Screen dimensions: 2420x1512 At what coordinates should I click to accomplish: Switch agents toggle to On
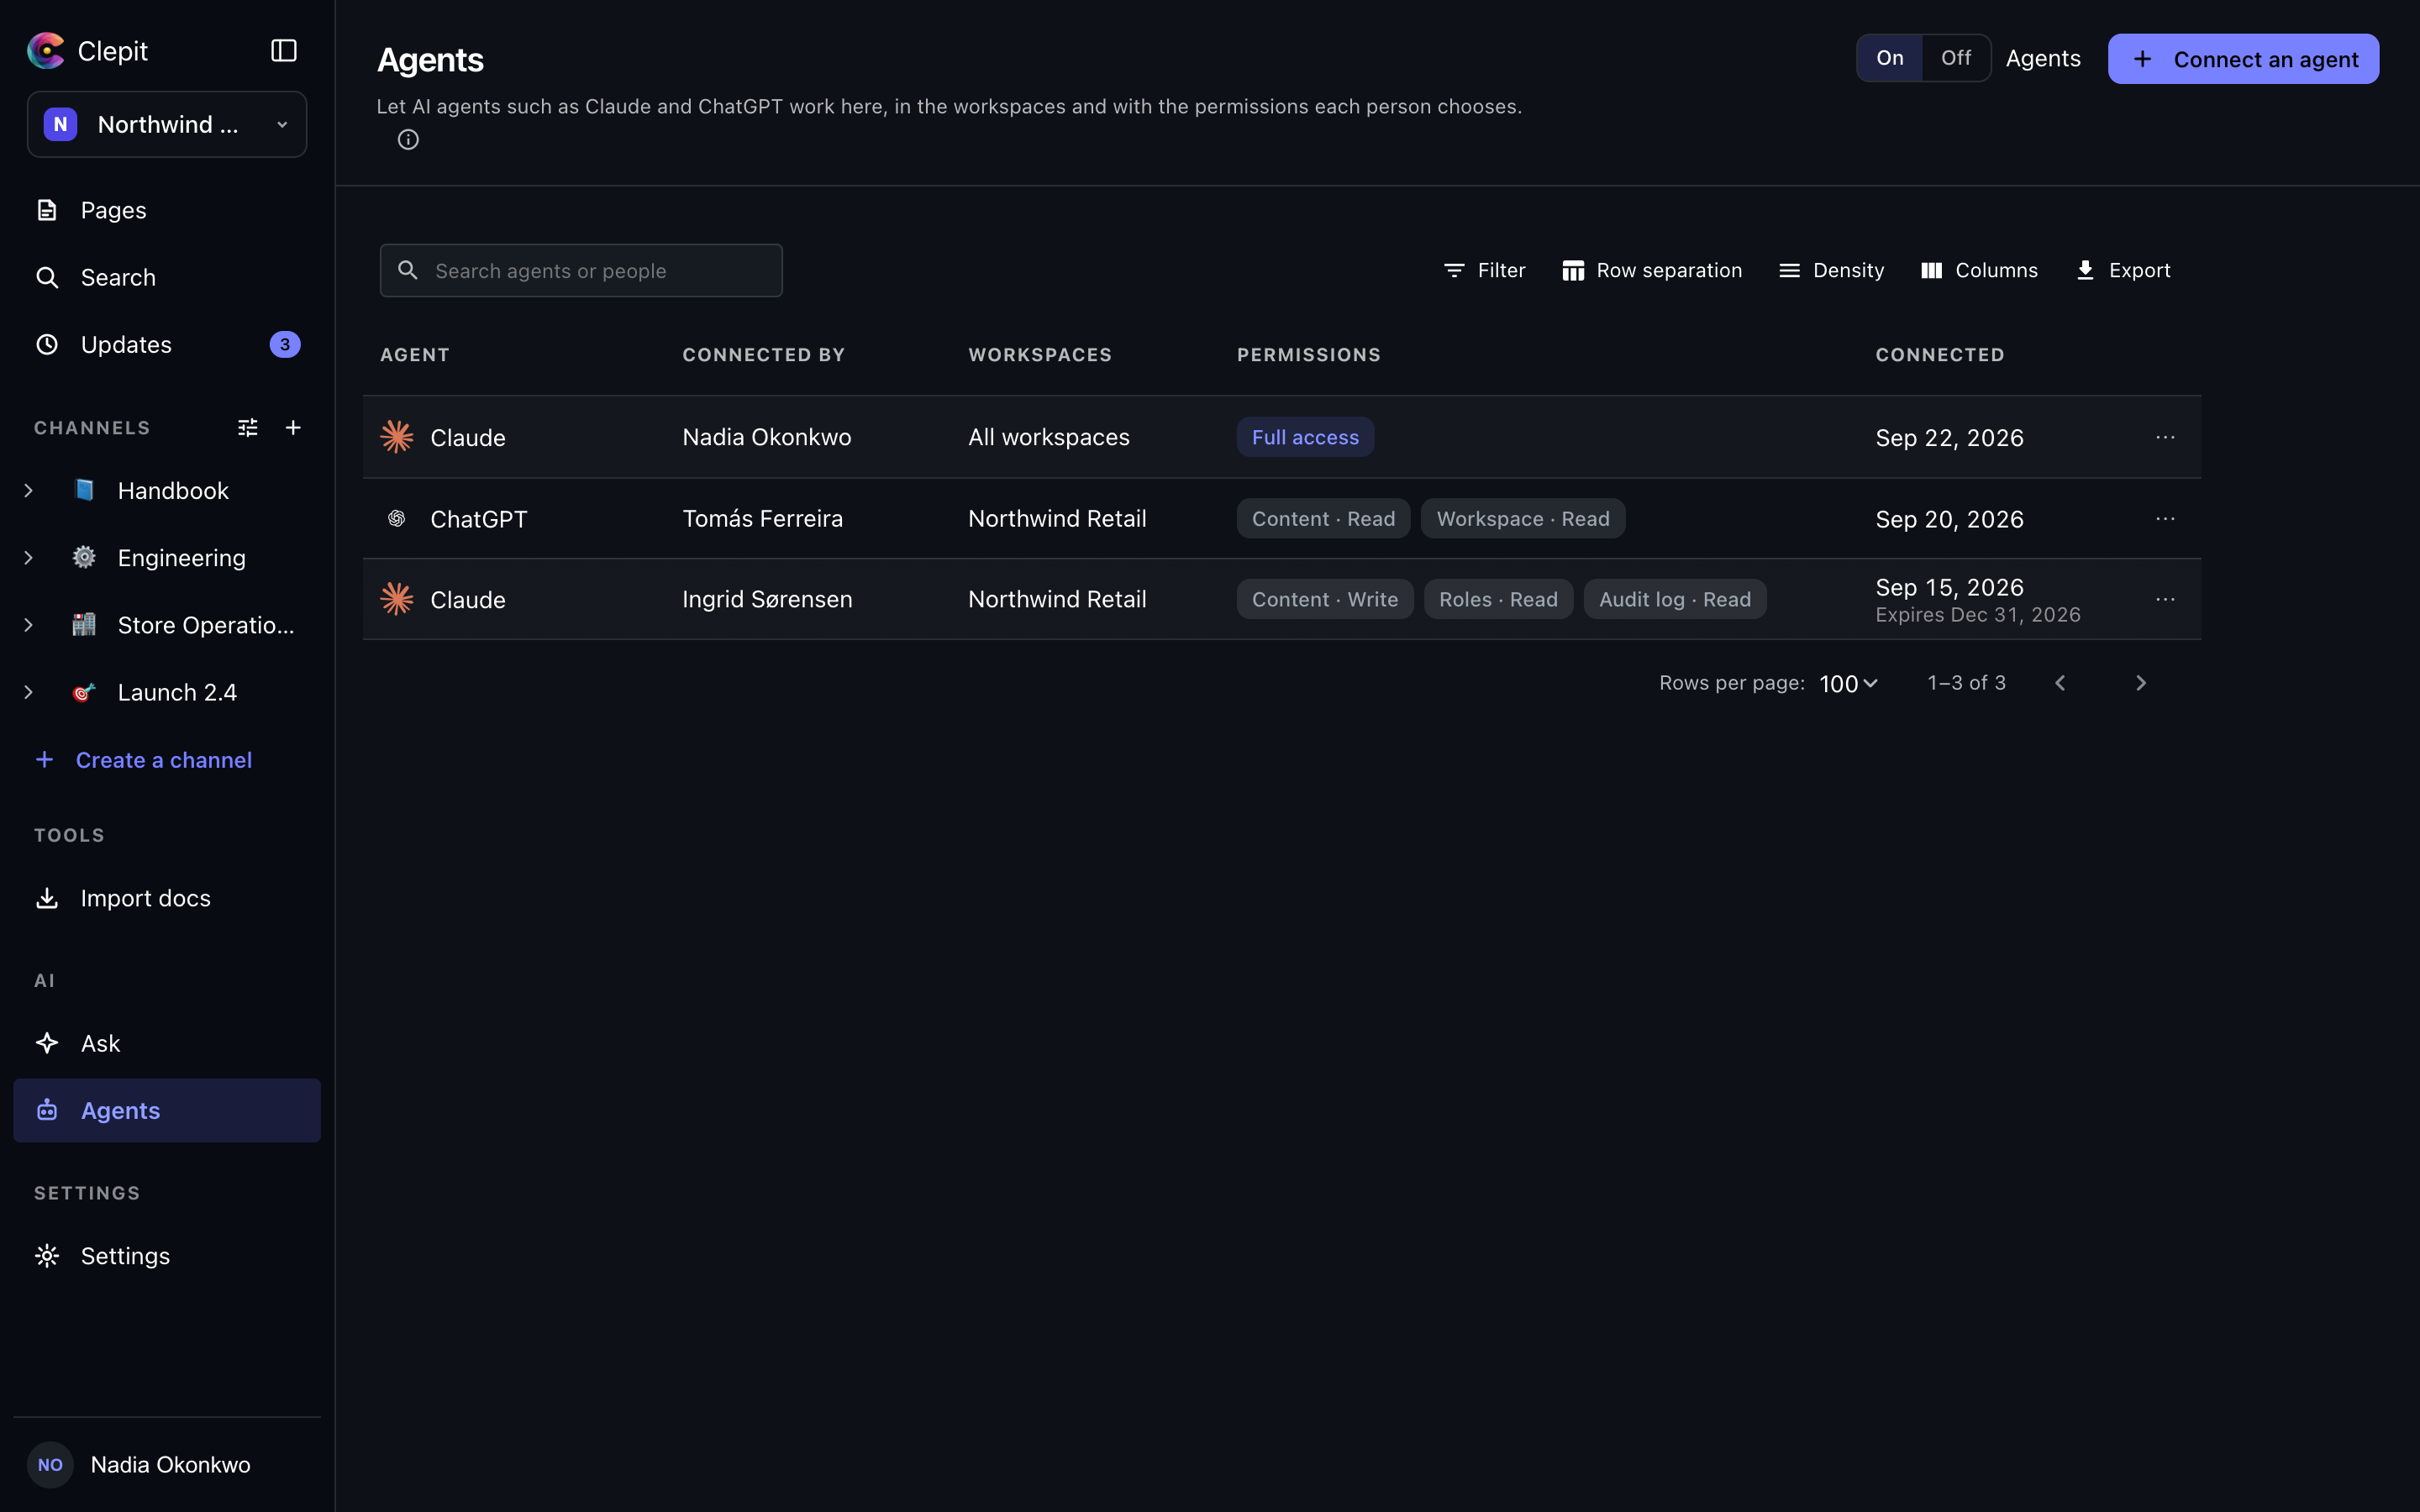tap(1889, 58)
